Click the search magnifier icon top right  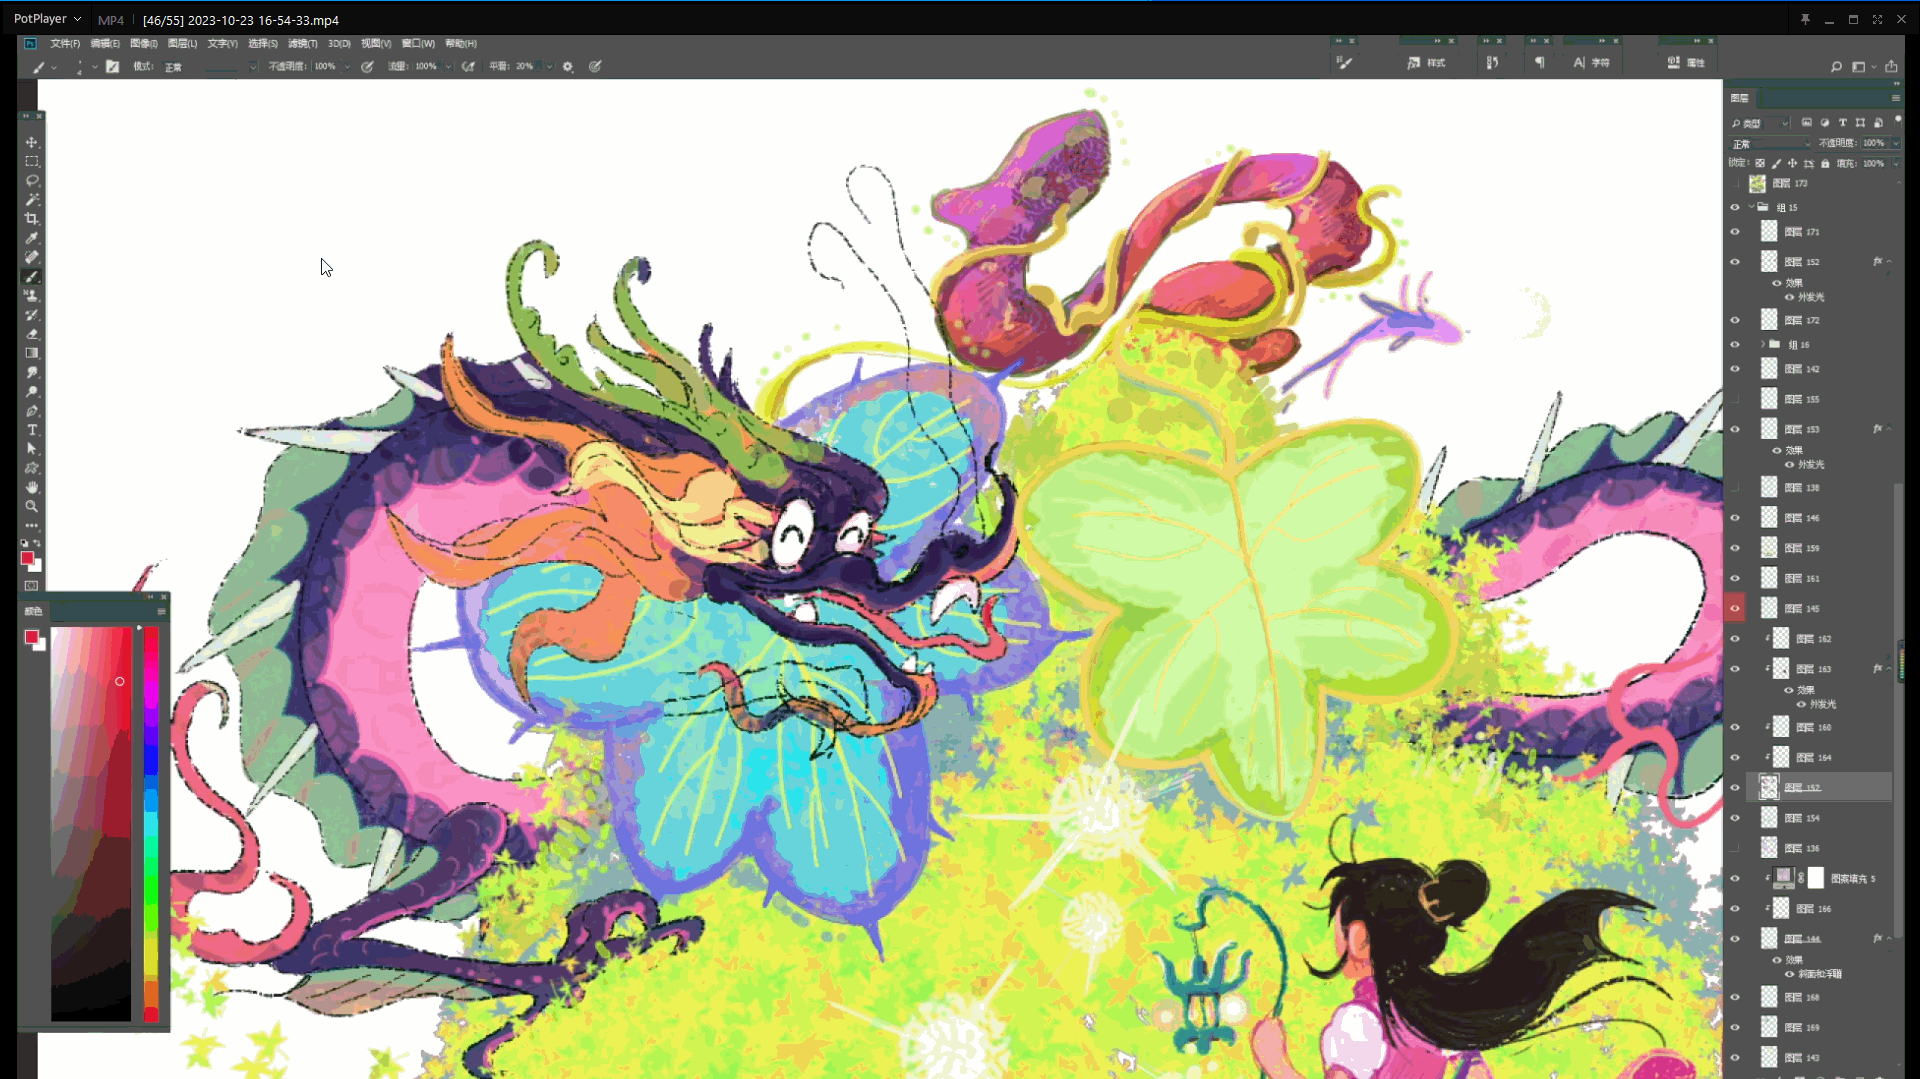(x=1836, y=67)
